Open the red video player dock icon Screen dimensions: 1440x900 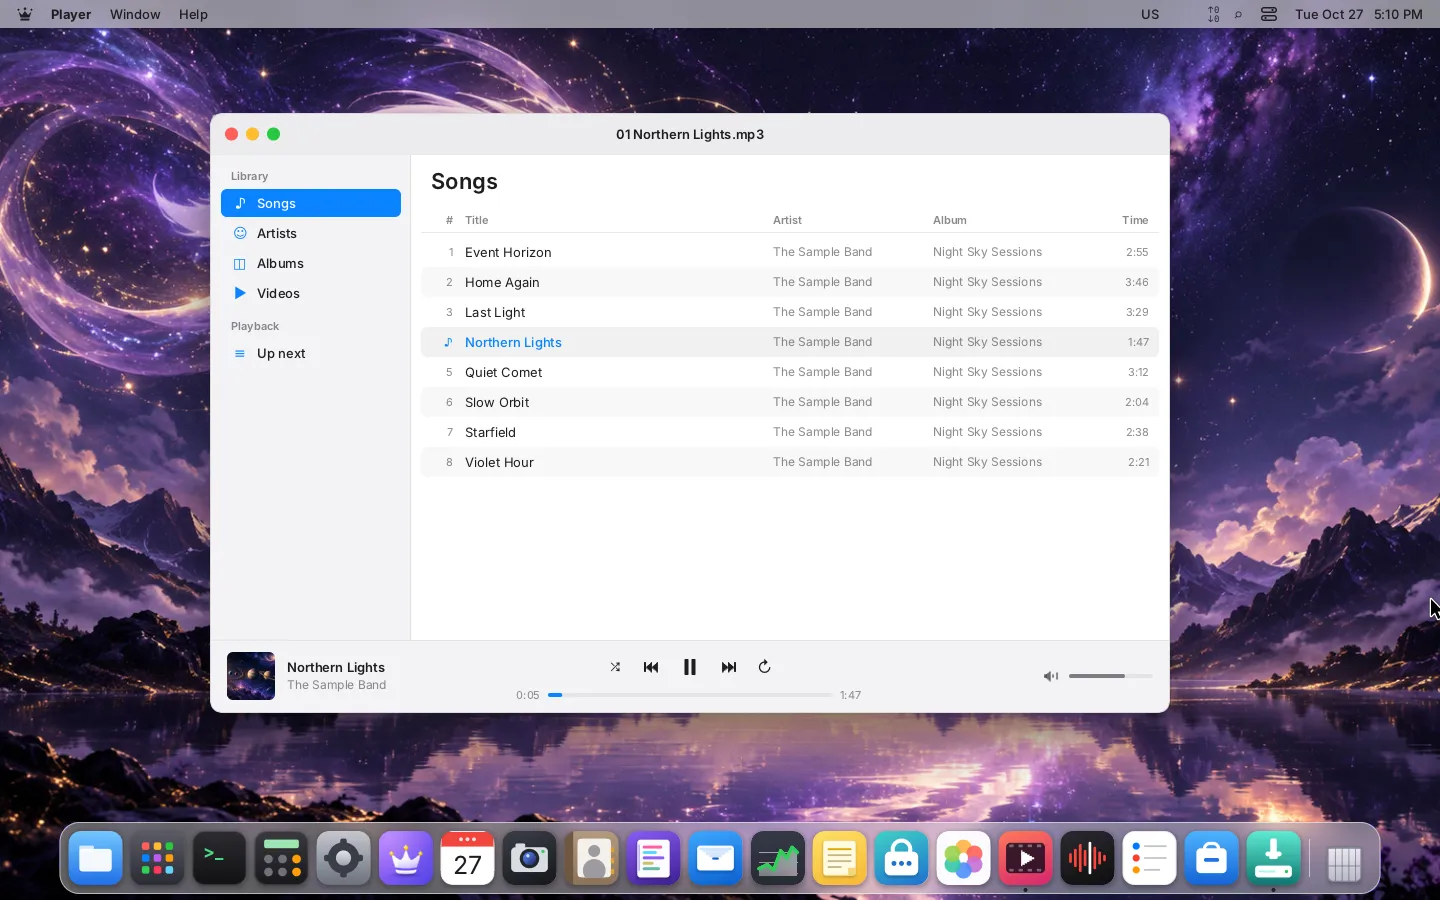click(1025, 858)
